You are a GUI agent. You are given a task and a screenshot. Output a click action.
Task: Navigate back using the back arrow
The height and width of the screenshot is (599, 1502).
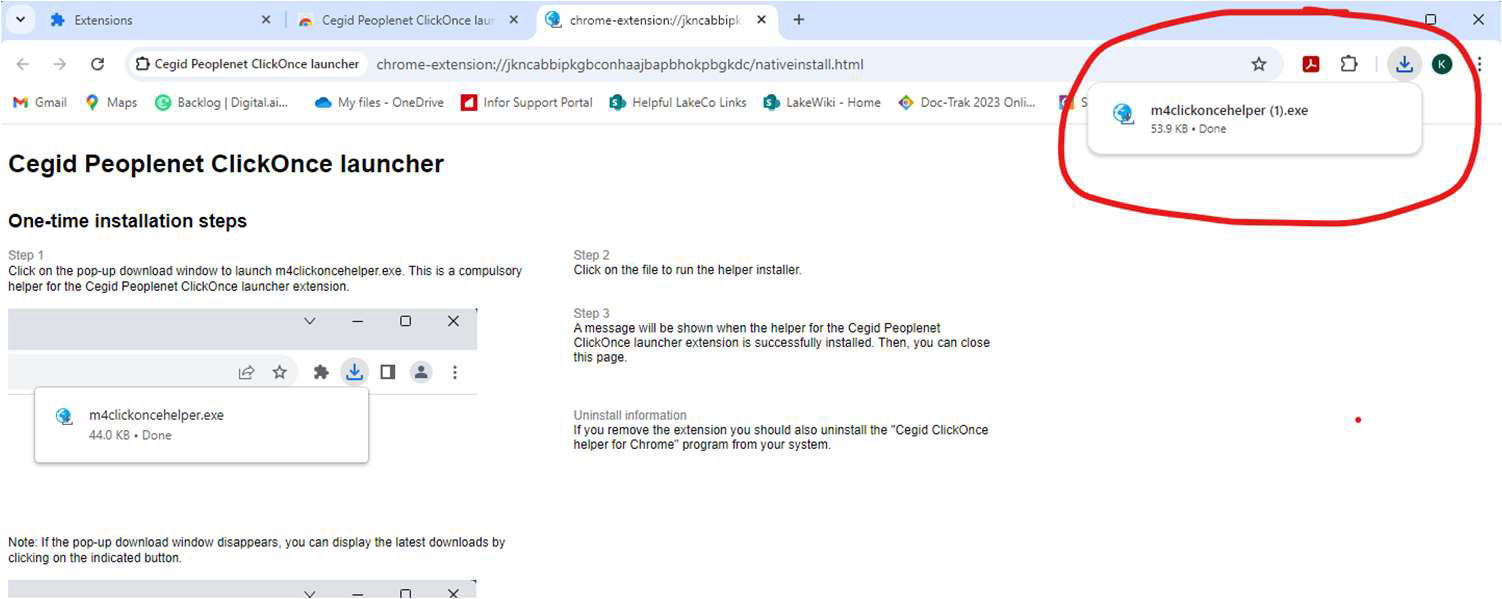[22, 63]
